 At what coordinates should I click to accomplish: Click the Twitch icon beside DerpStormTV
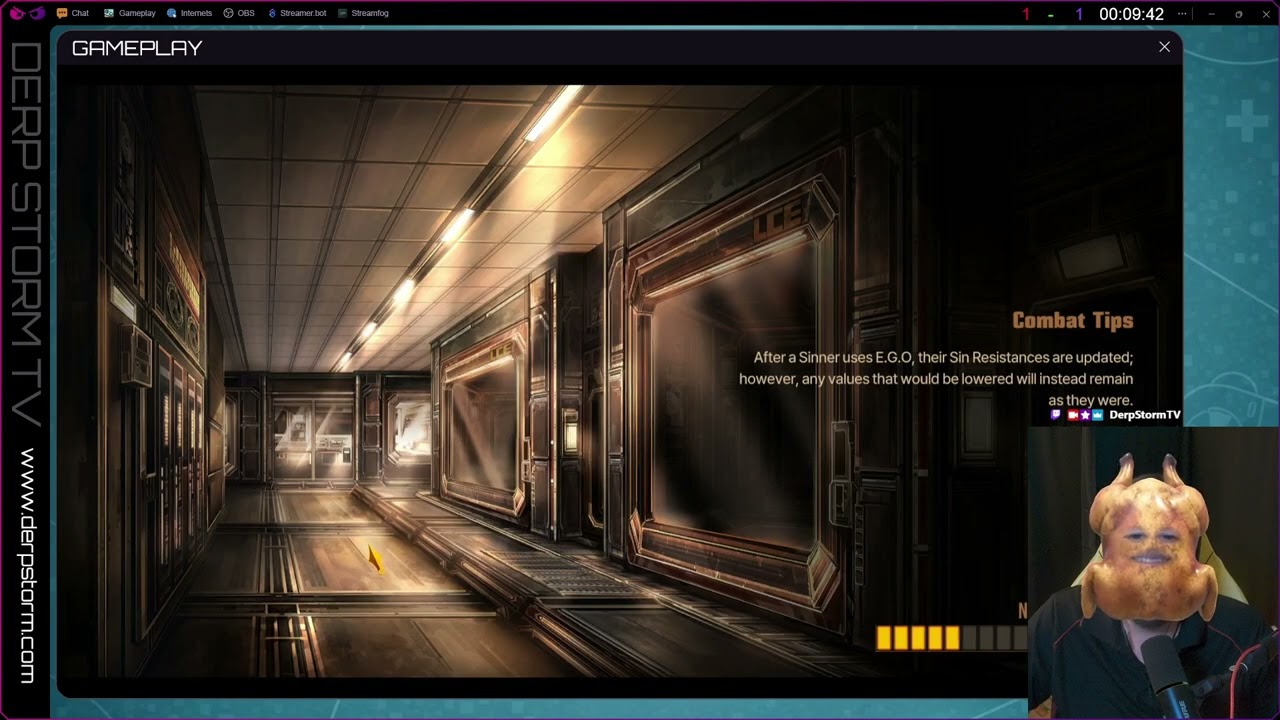[1056, 415]
